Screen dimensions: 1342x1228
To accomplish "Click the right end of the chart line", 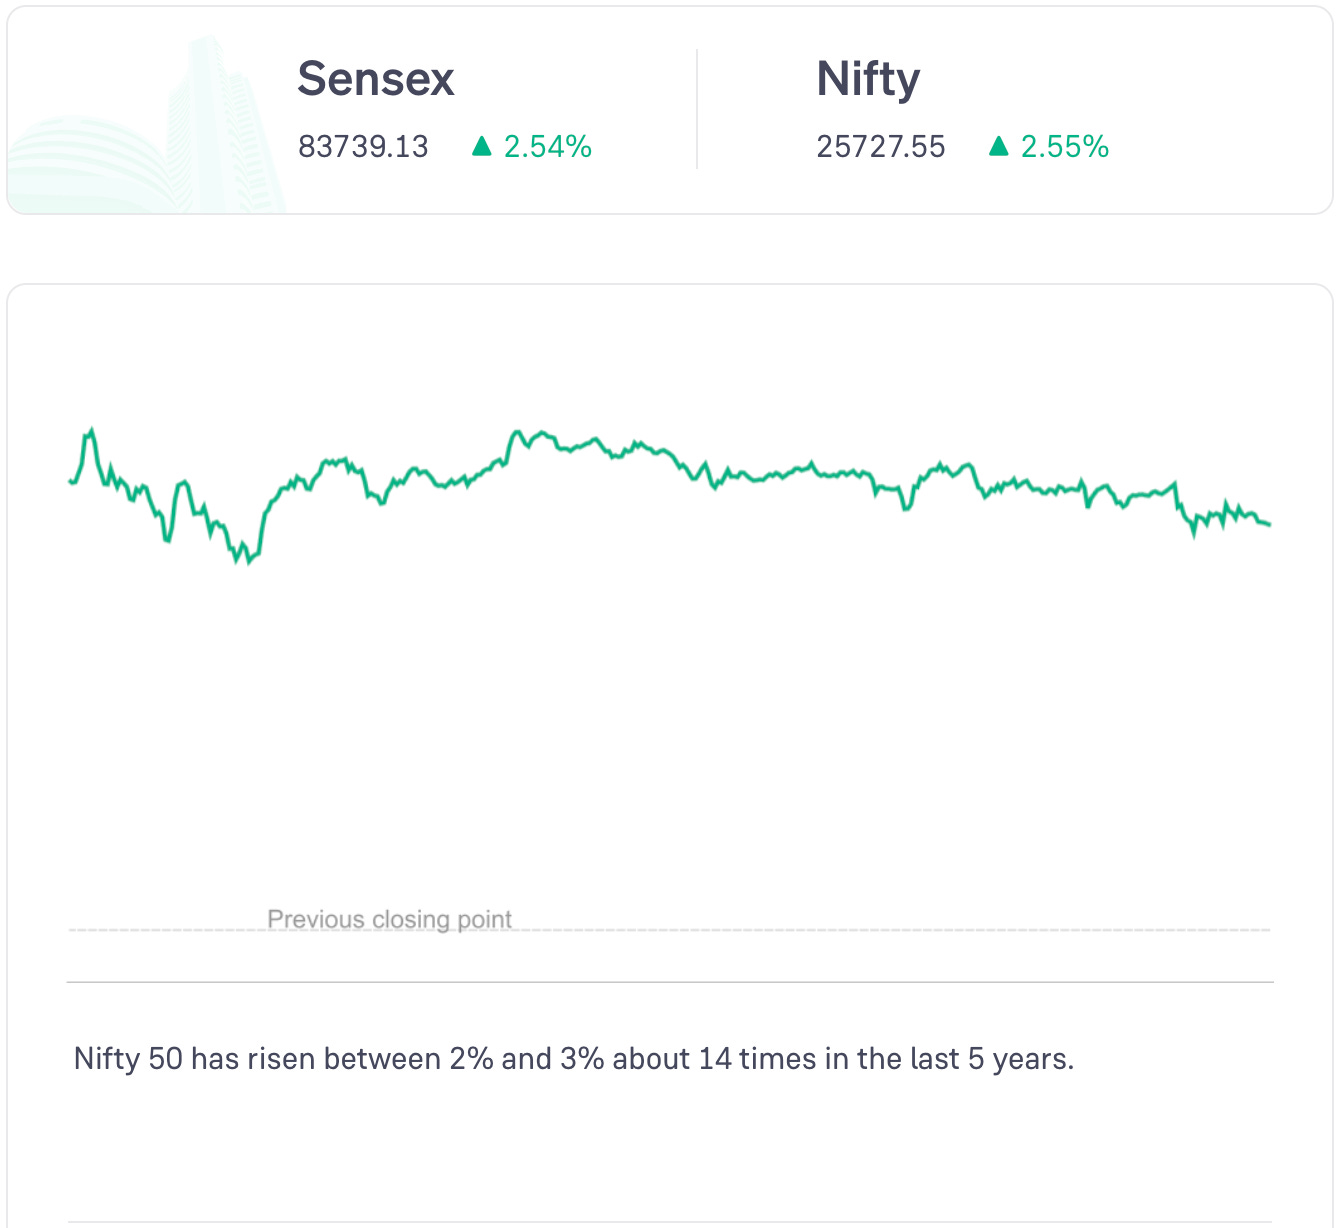I will coord(1268,524).
